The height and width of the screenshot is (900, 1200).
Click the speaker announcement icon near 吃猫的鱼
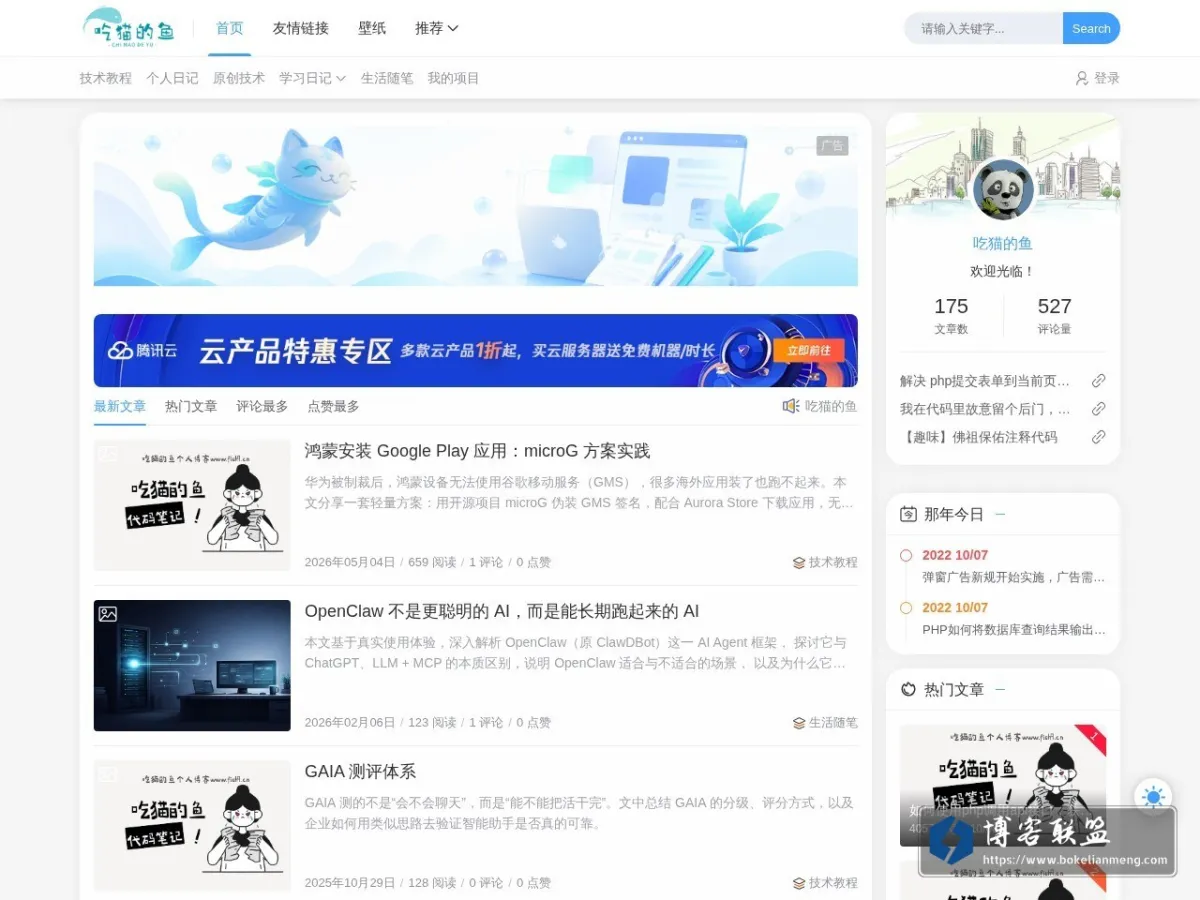point(791,406)
